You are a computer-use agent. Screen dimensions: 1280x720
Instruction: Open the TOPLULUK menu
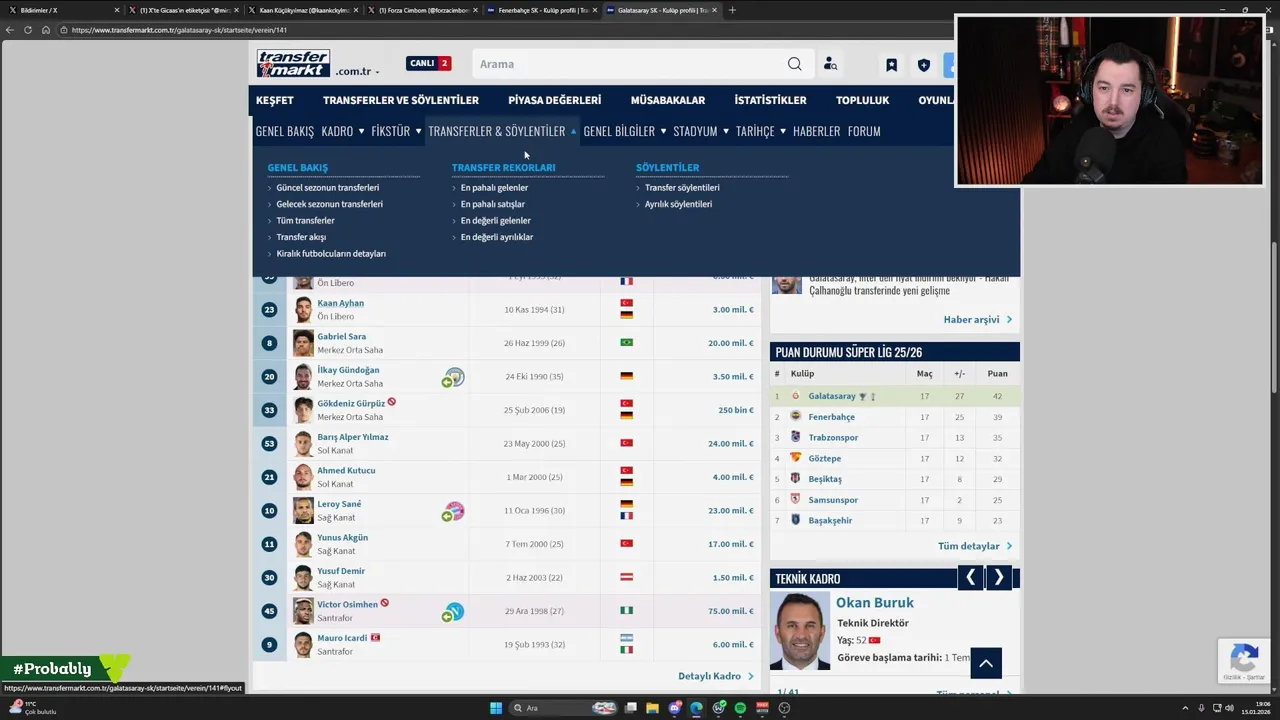863,100
